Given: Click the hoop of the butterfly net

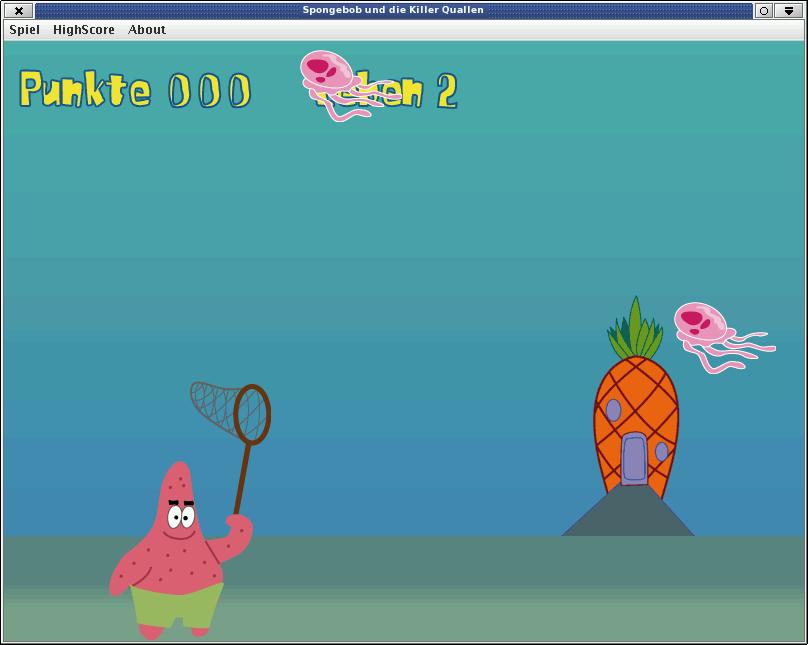Looking at the screenshot, I should point(252,414).
